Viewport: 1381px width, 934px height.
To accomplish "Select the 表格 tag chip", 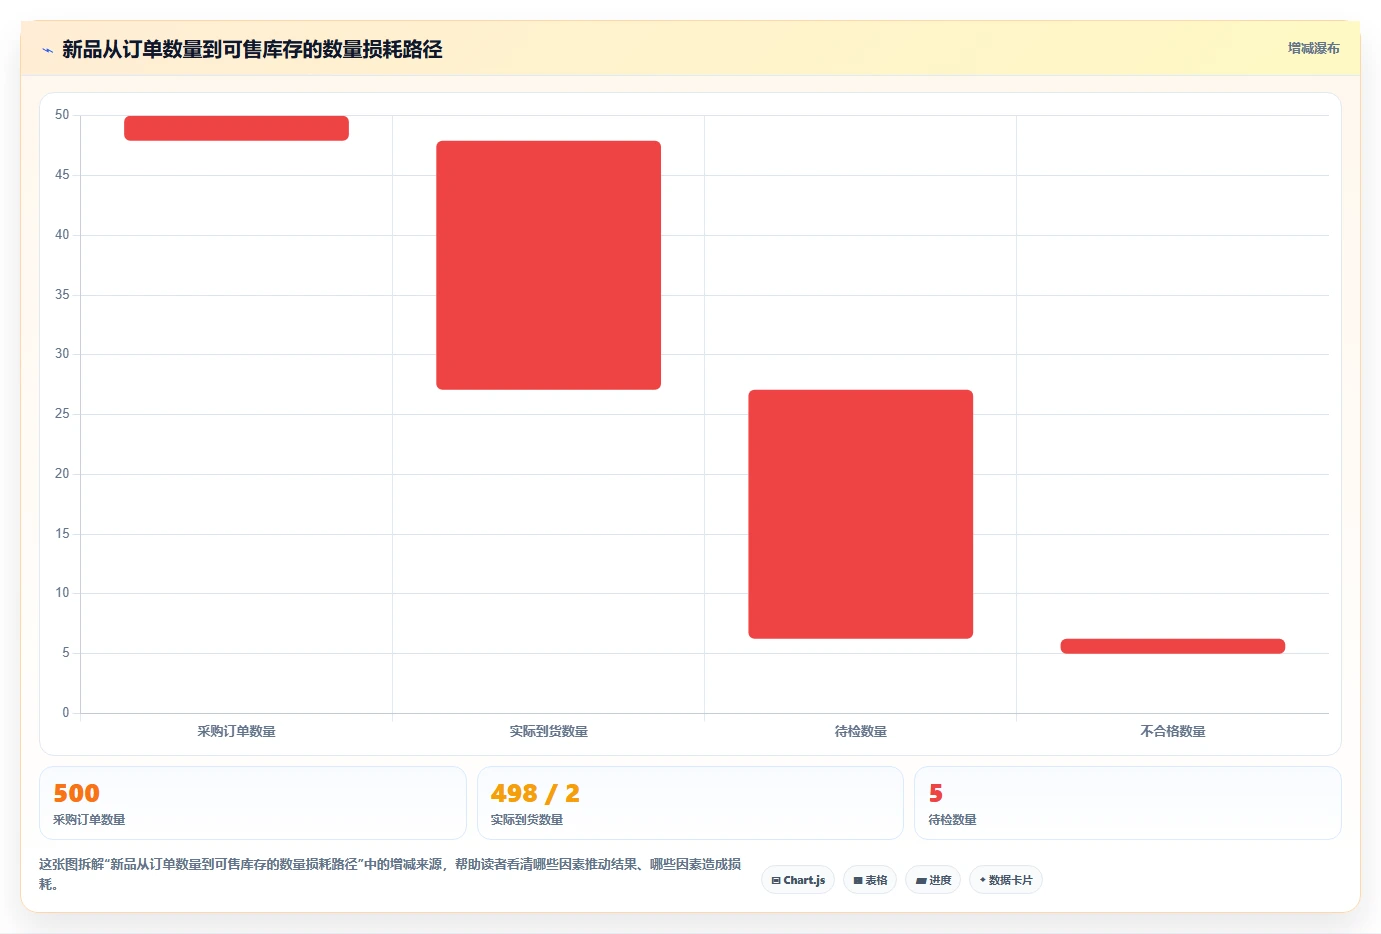I will pos(870,880).
